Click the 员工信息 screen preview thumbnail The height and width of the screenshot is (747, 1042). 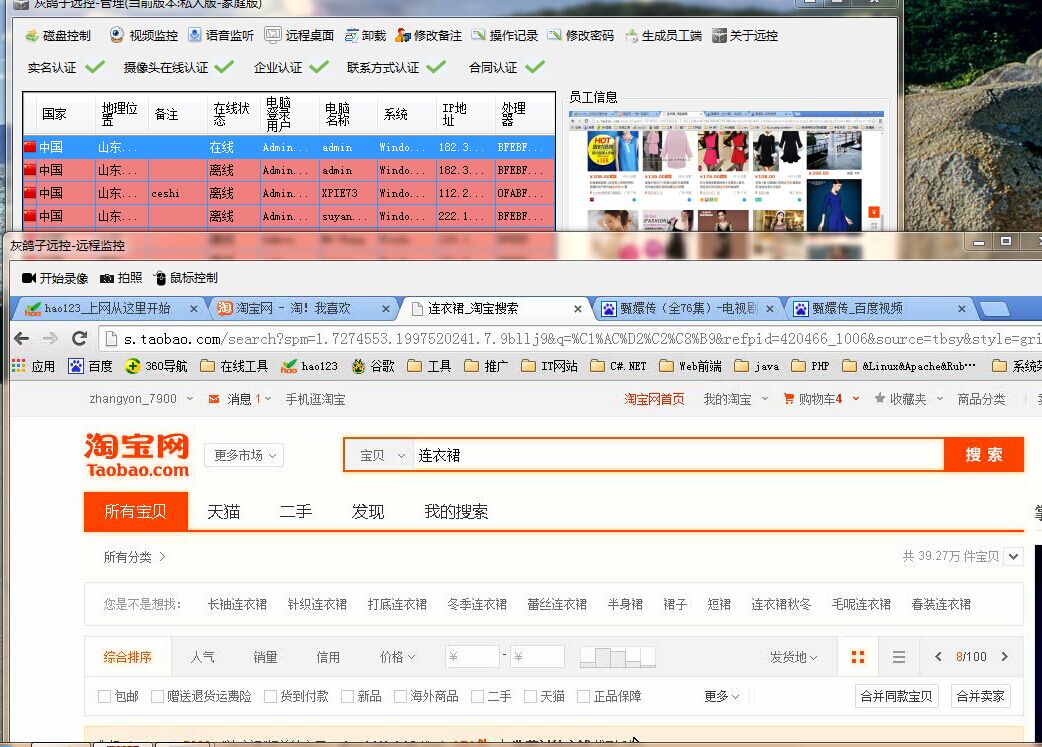[726, 171]
